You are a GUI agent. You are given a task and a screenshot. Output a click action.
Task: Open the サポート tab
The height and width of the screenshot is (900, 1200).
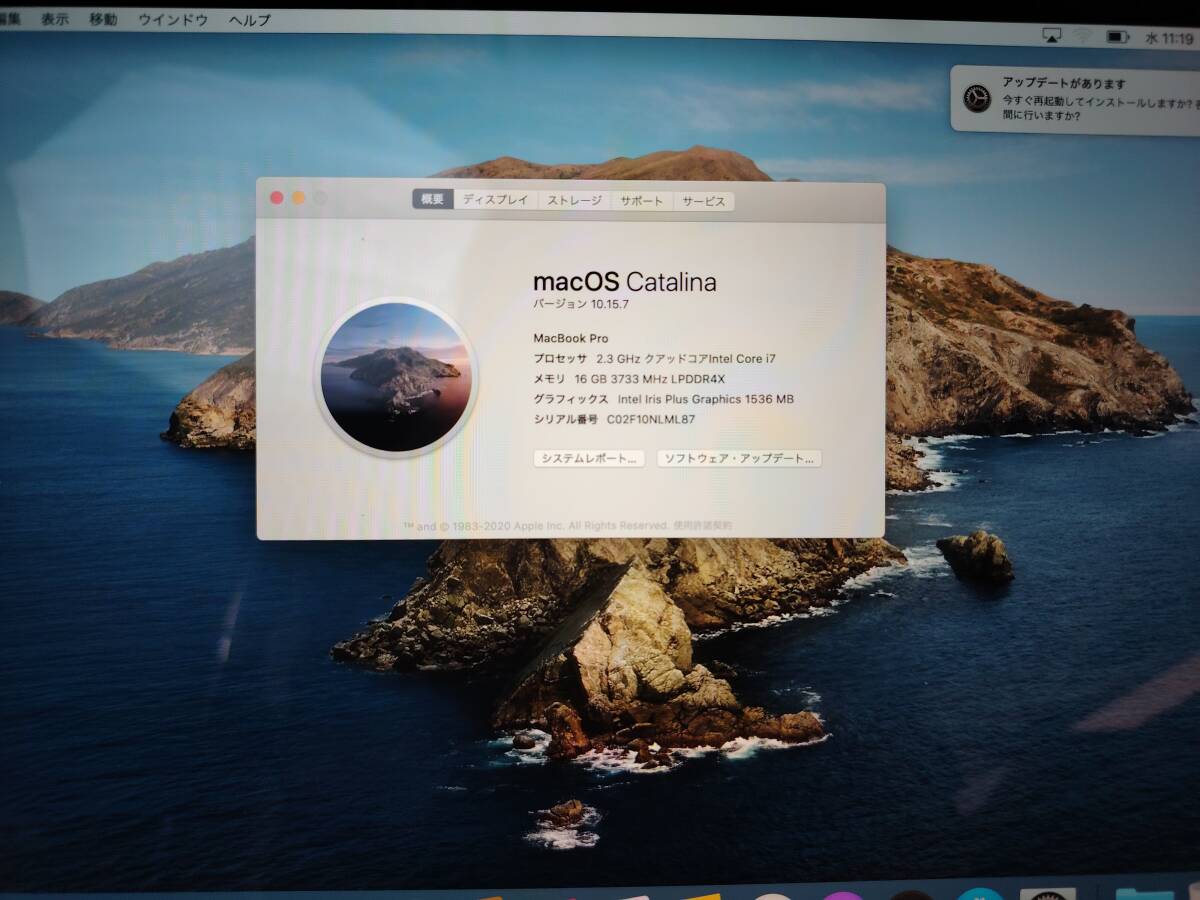(x=642, y=201)
